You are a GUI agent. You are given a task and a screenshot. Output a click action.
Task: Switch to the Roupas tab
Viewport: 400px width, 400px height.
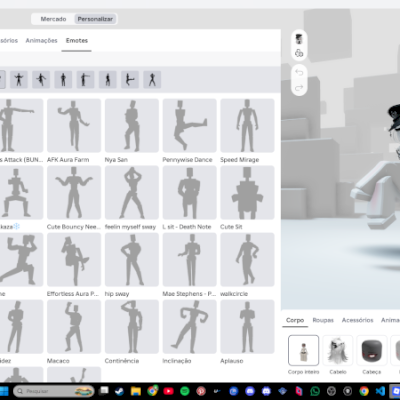point(323,320)
